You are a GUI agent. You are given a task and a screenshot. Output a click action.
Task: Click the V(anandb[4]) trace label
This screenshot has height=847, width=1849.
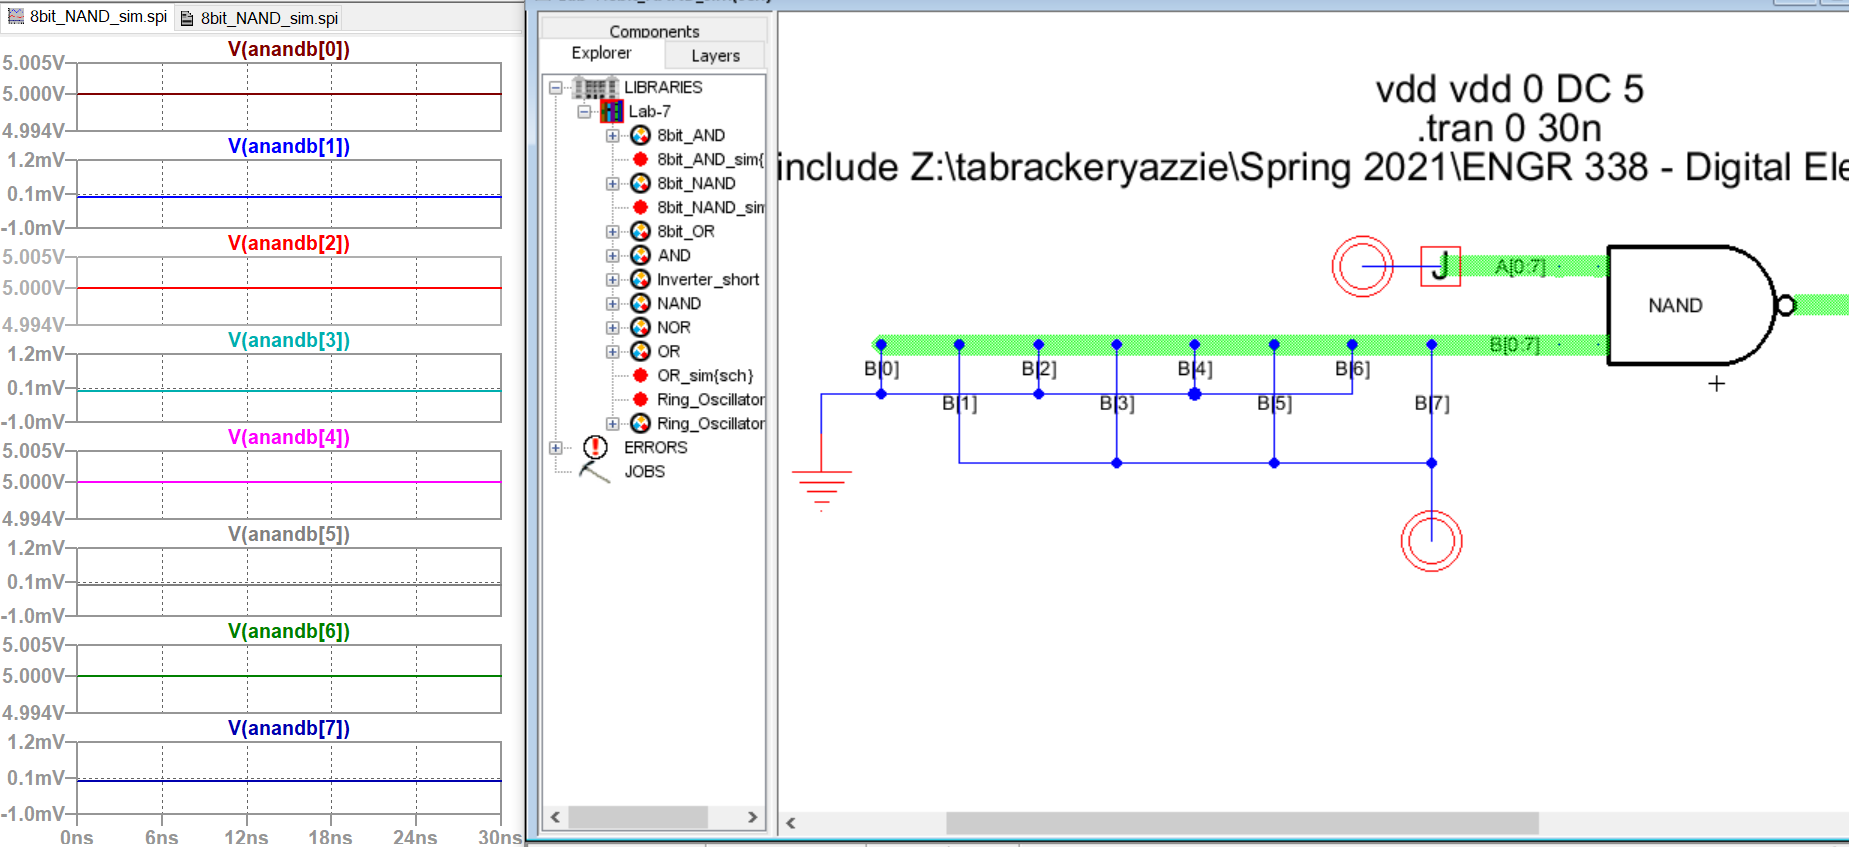pos(288,437)
